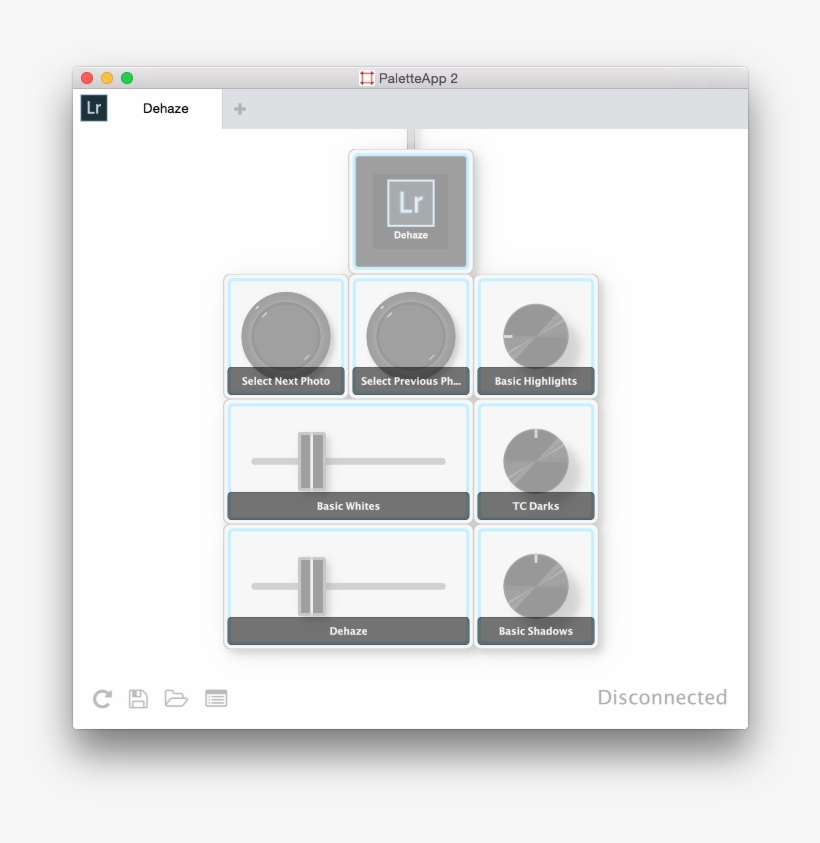Click the Select Next Photo label

pyautogui.click(x=286, y=381)
